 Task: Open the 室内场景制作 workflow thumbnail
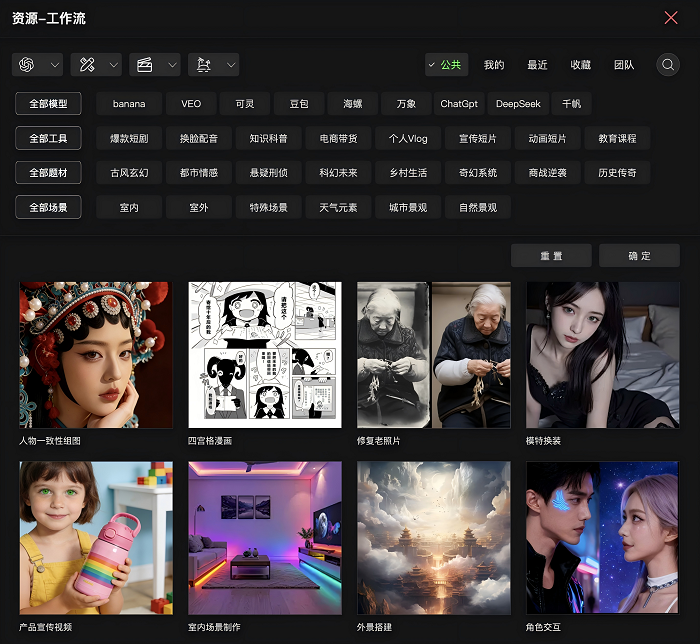(x=265, y=537)
